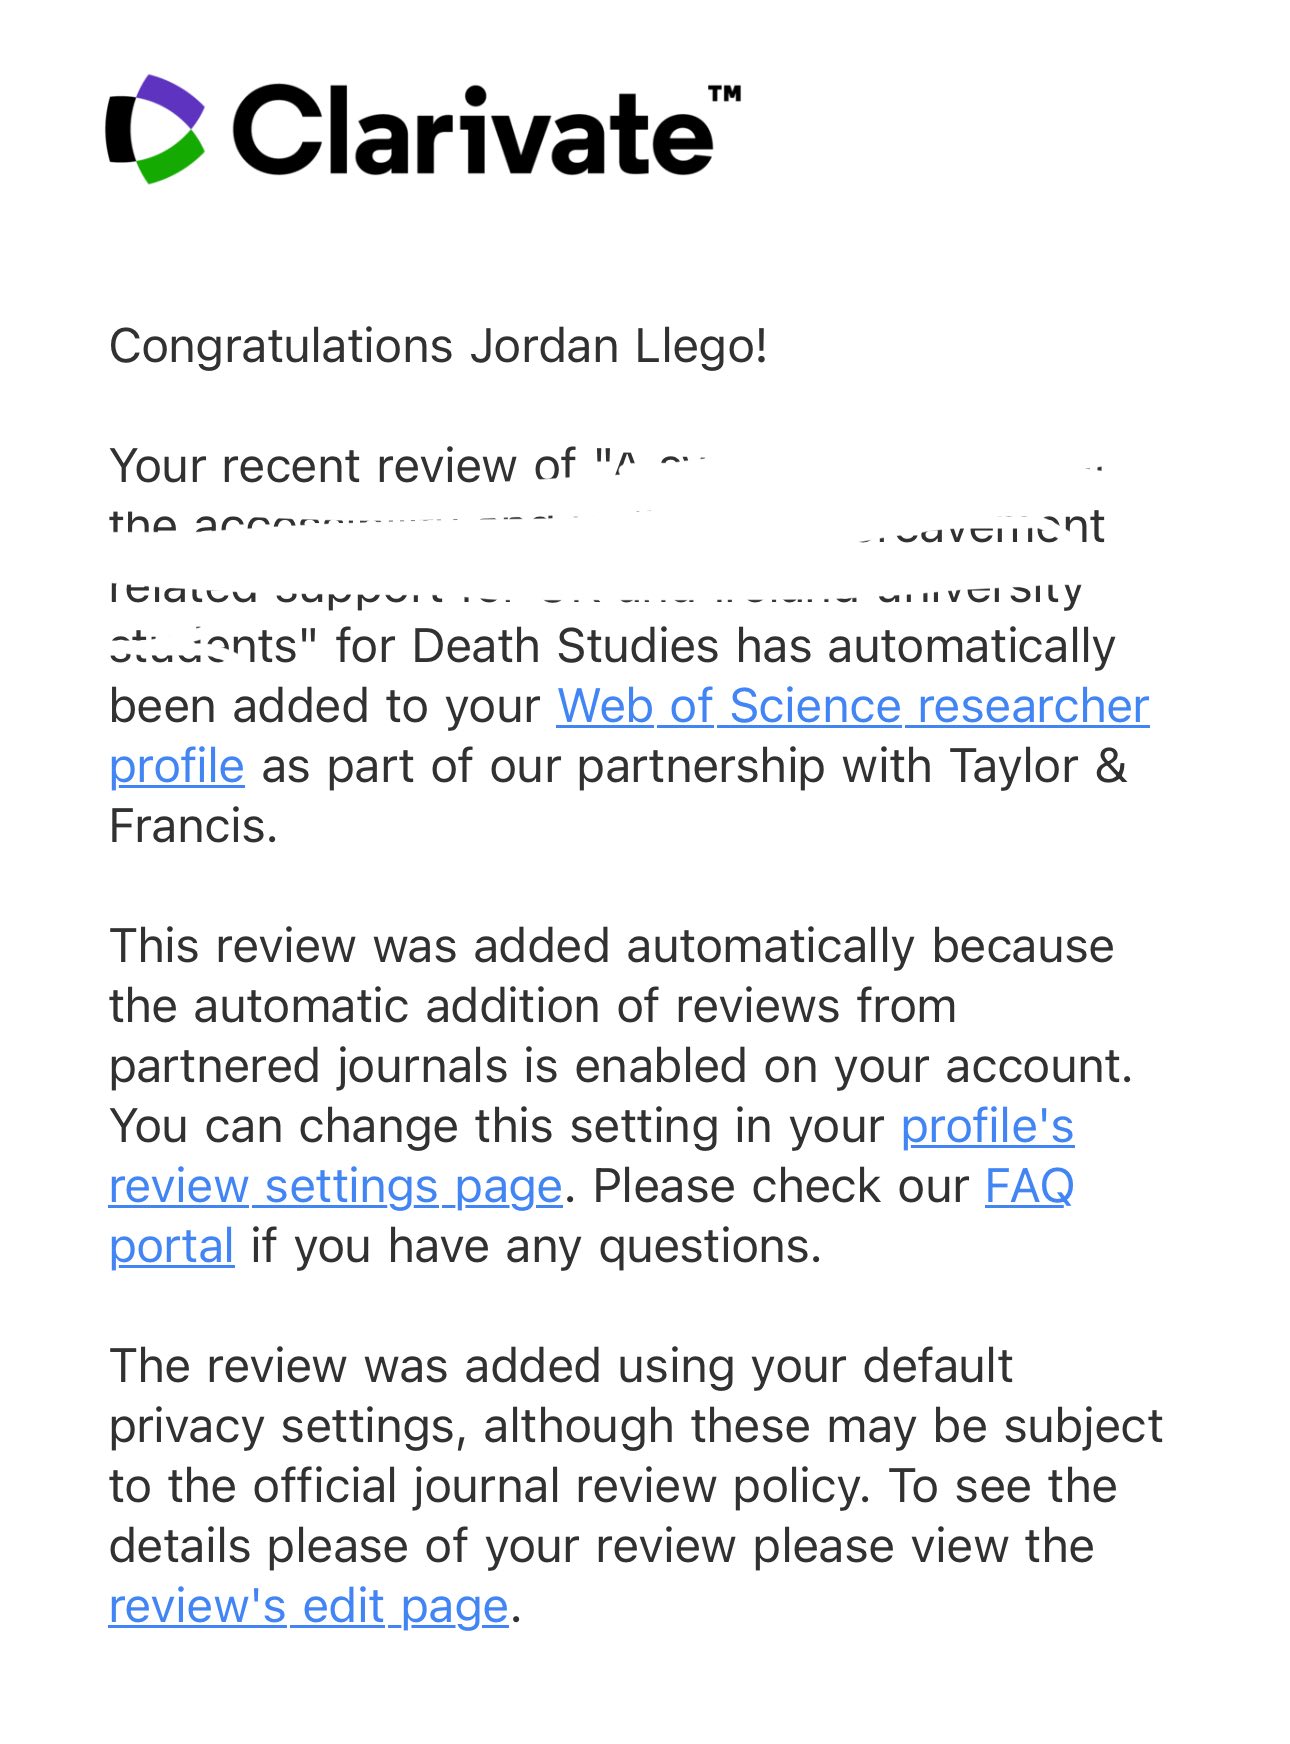Click the line "partnered journals is enabled on your account"

[620, 1066]
